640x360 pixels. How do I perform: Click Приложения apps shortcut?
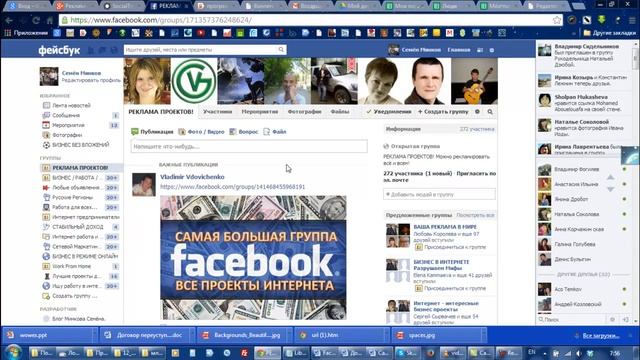coord(27,33)
